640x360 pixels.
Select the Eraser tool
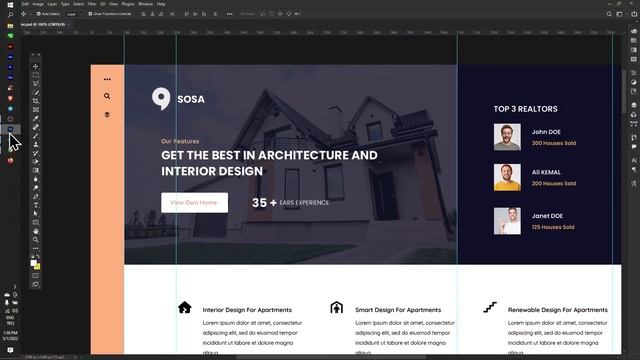click(36, 162)
